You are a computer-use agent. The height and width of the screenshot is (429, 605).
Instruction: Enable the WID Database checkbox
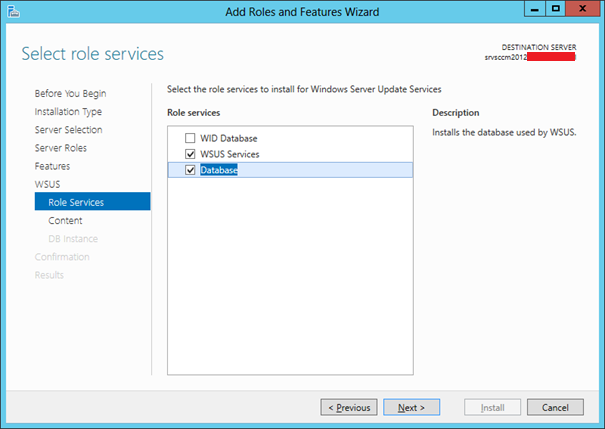(x=190, y=138)
